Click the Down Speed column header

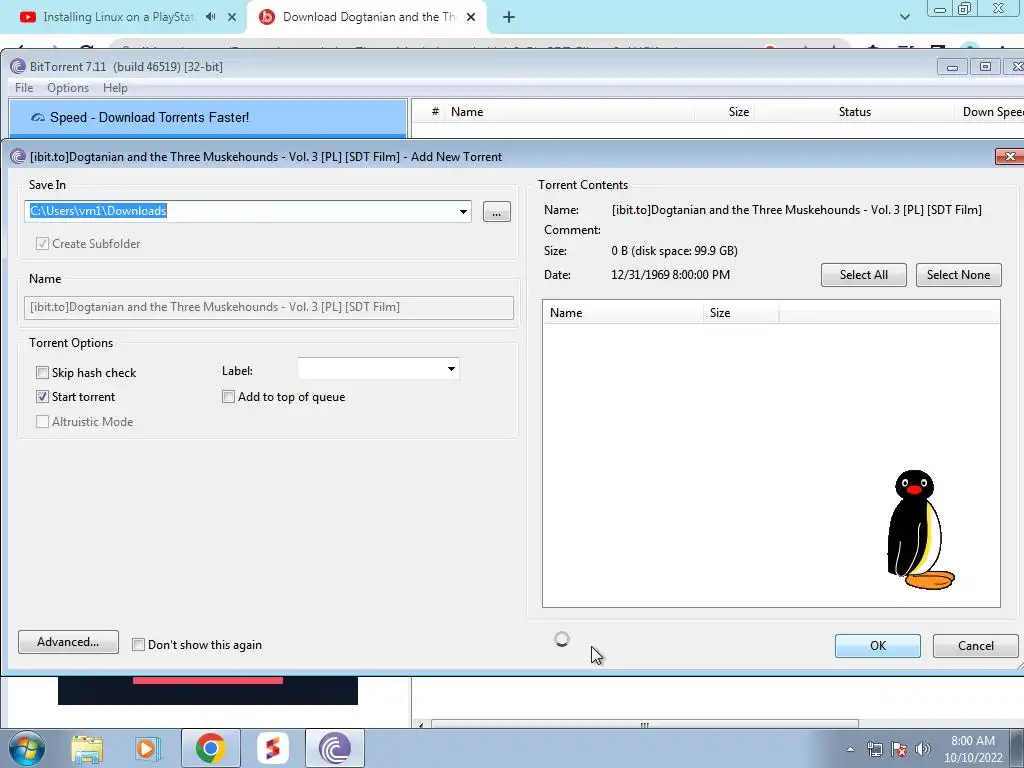[991, 112]
